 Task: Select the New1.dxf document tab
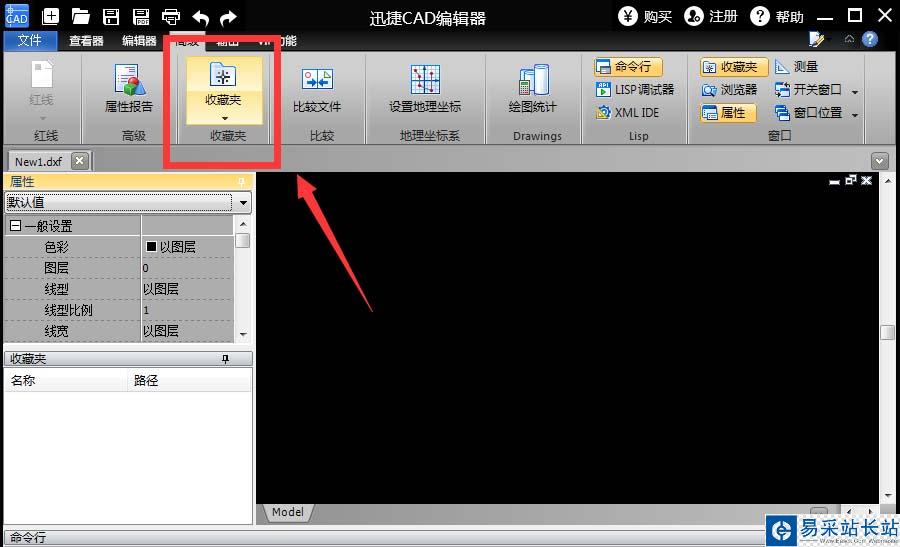[x=38, y=161]
